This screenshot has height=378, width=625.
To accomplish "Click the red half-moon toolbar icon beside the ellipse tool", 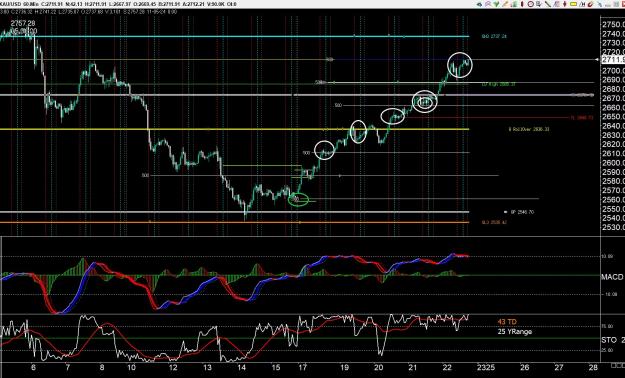I will pos(522,4).
